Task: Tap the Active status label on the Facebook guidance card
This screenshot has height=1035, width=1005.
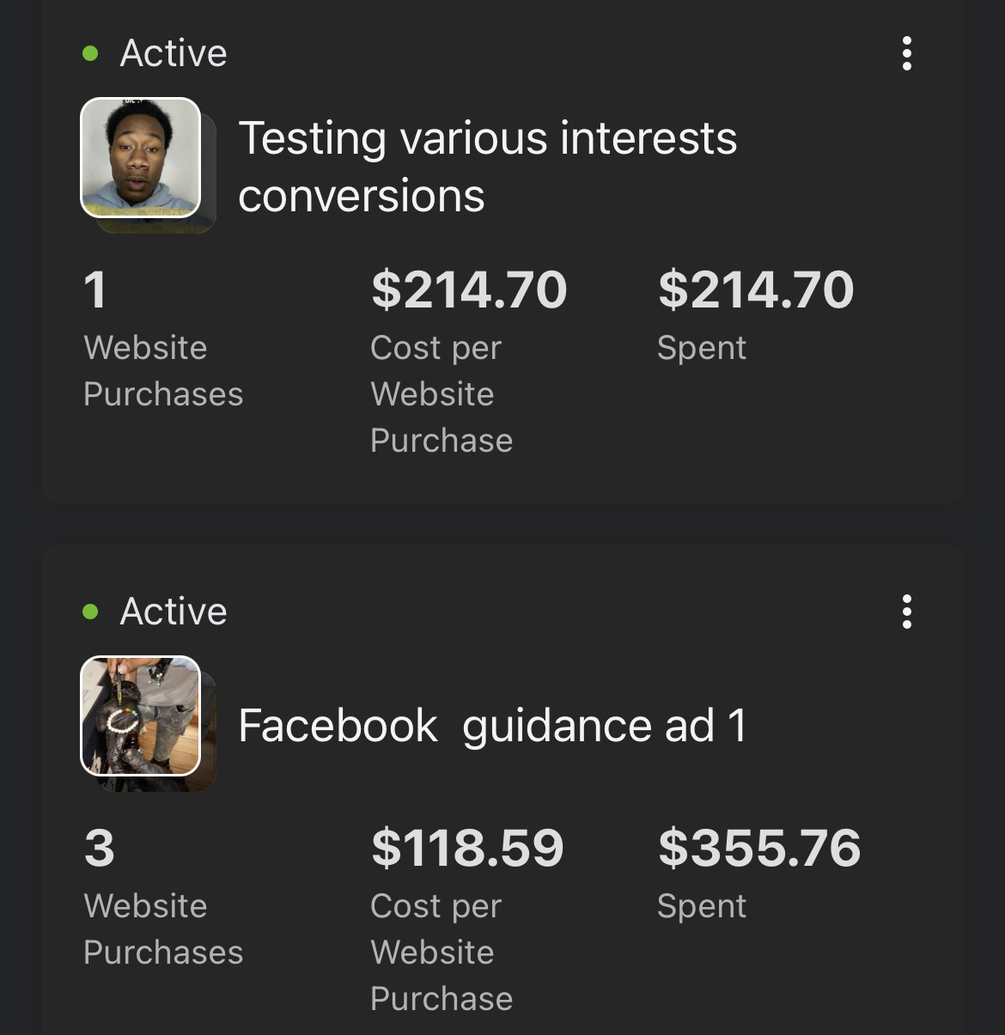Action: pos(173,611)
